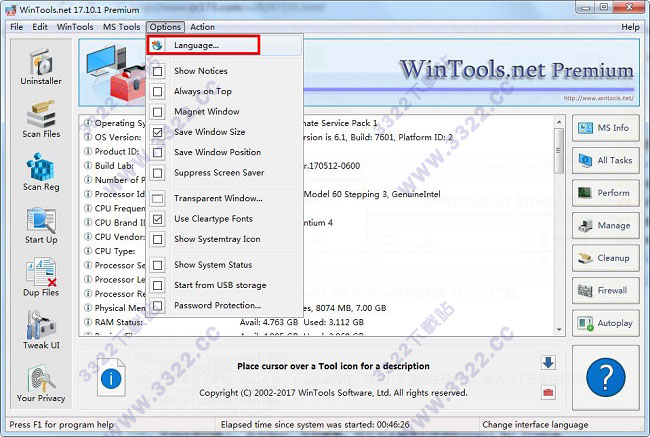Click the info icon beside CPU Type

(88, 250)
